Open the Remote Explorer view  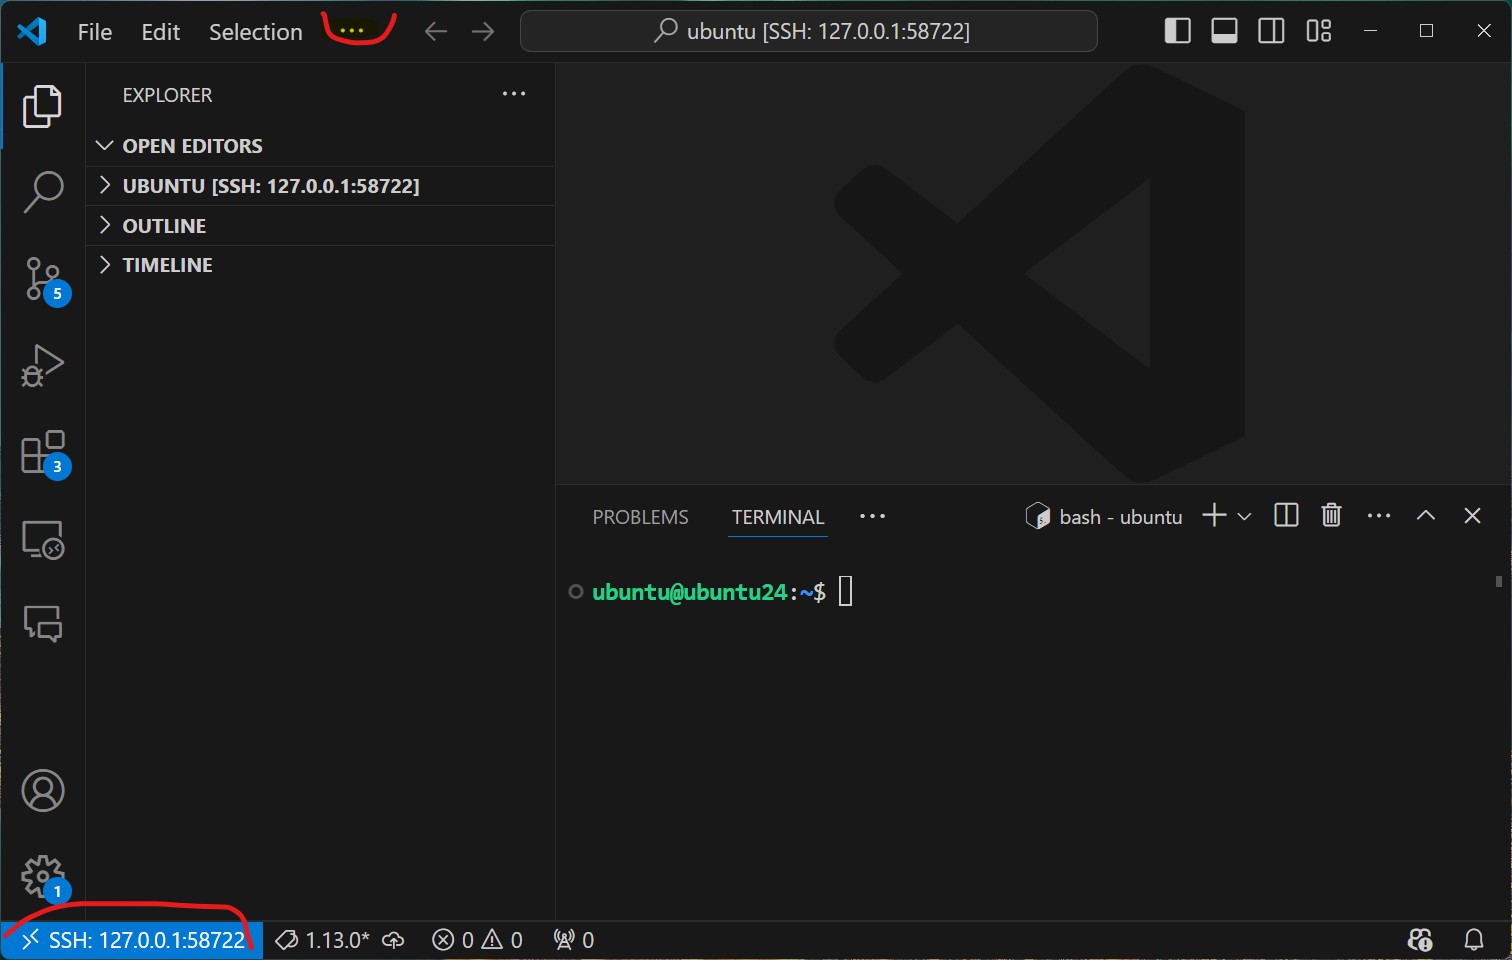pyautogui.click(x=43, y=540)
